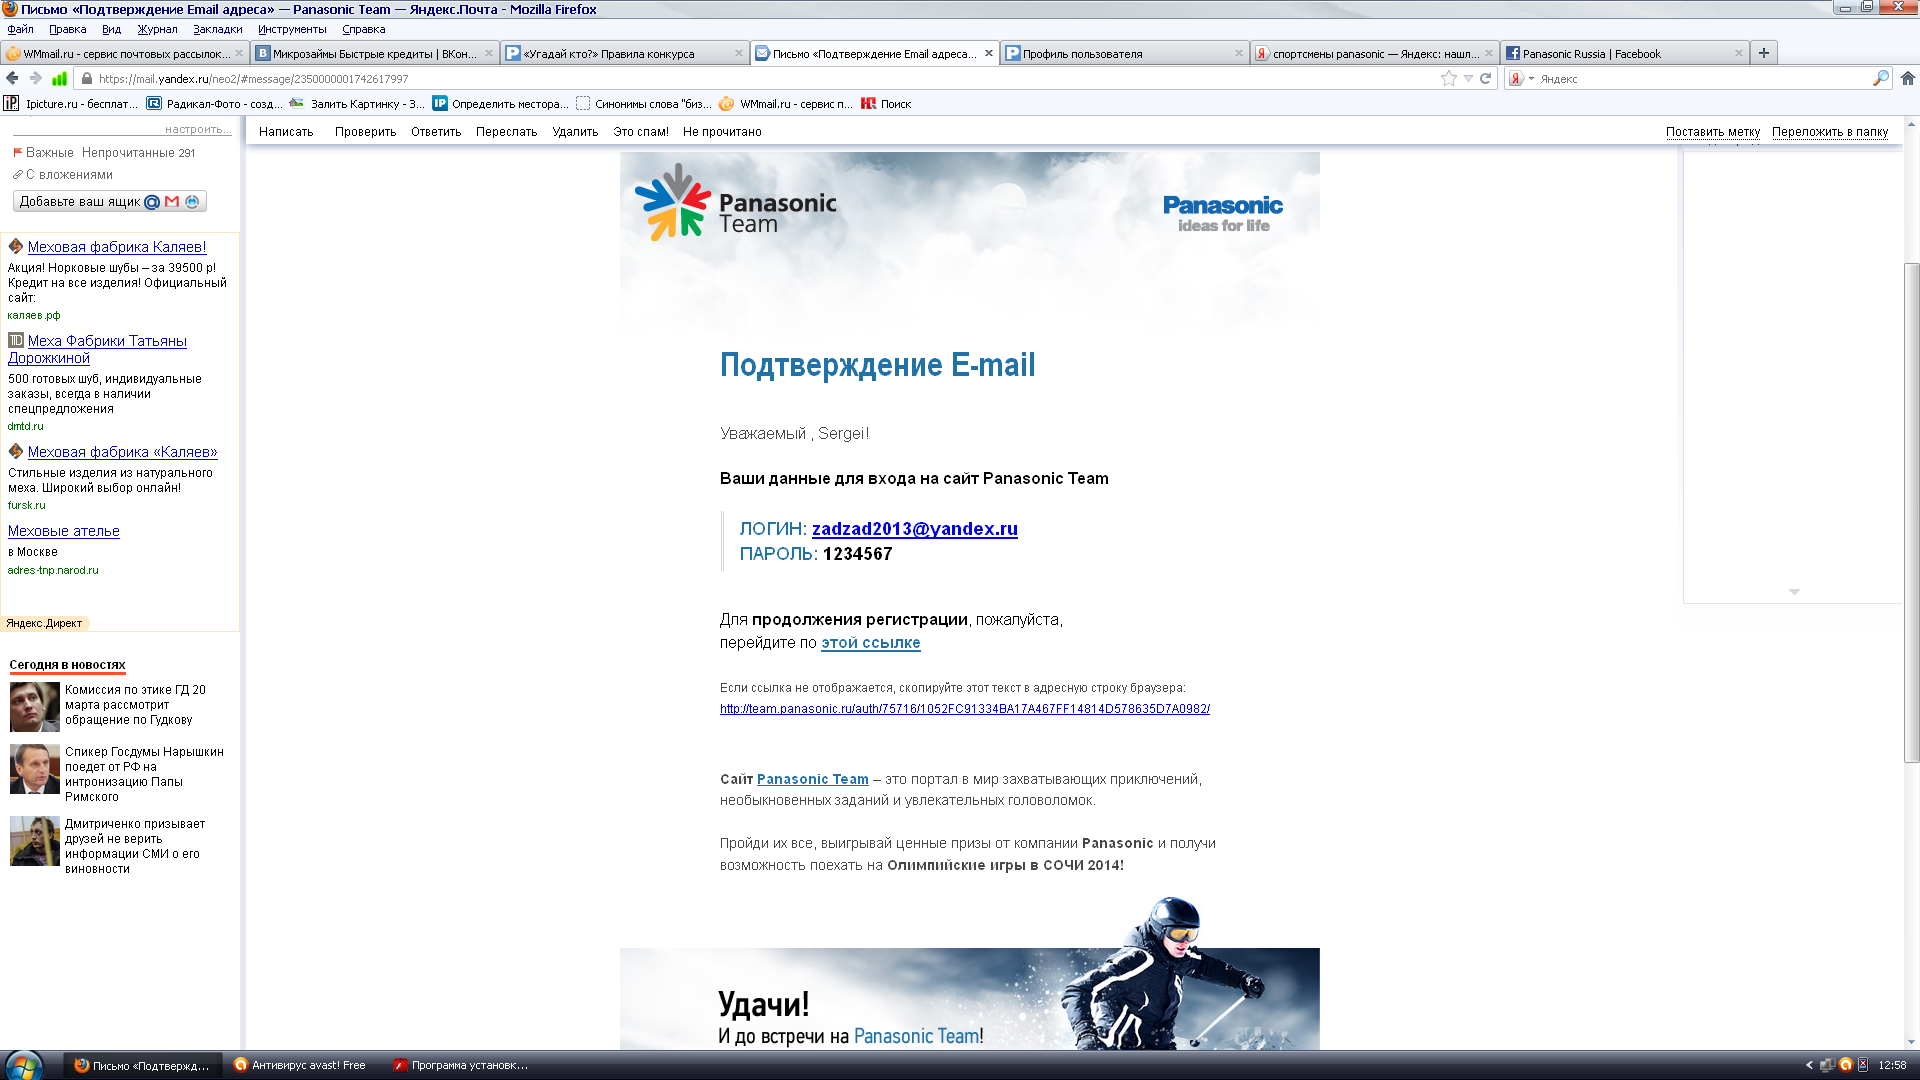Click Удалить to delete message
The width and height of the screenshot is (1920, 1080).
(575, 132)
